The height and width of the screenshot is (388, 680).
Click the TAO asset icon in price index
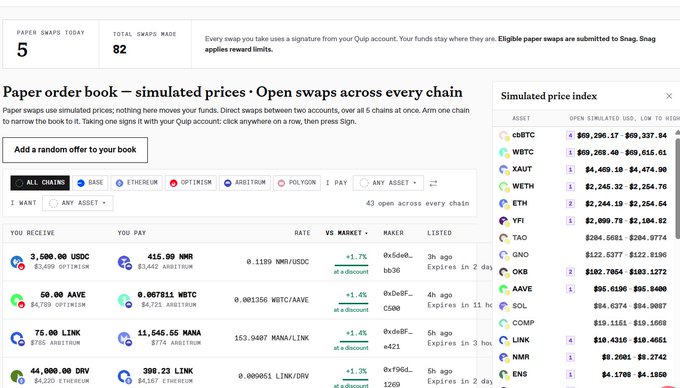(x=504, y=238)
